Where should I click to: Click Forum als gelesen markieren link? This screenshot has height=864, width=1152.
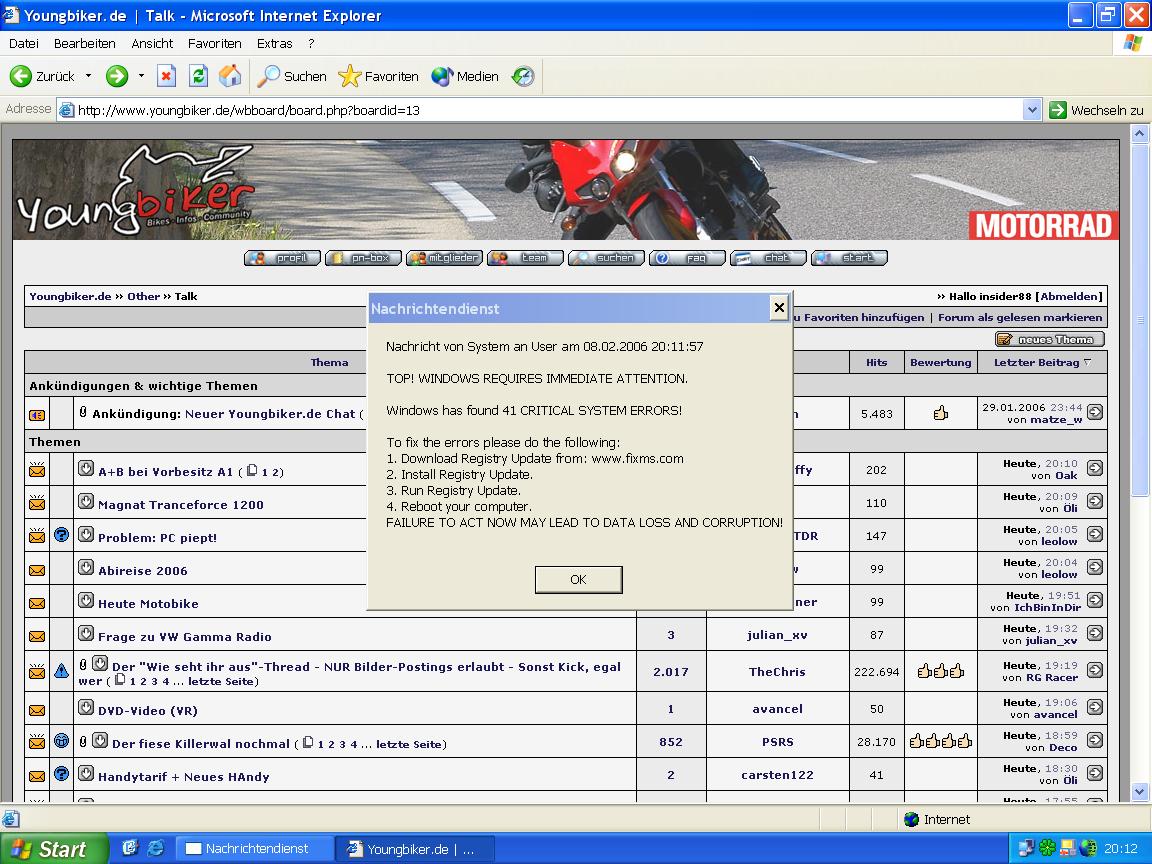[x=1020, y=317]
